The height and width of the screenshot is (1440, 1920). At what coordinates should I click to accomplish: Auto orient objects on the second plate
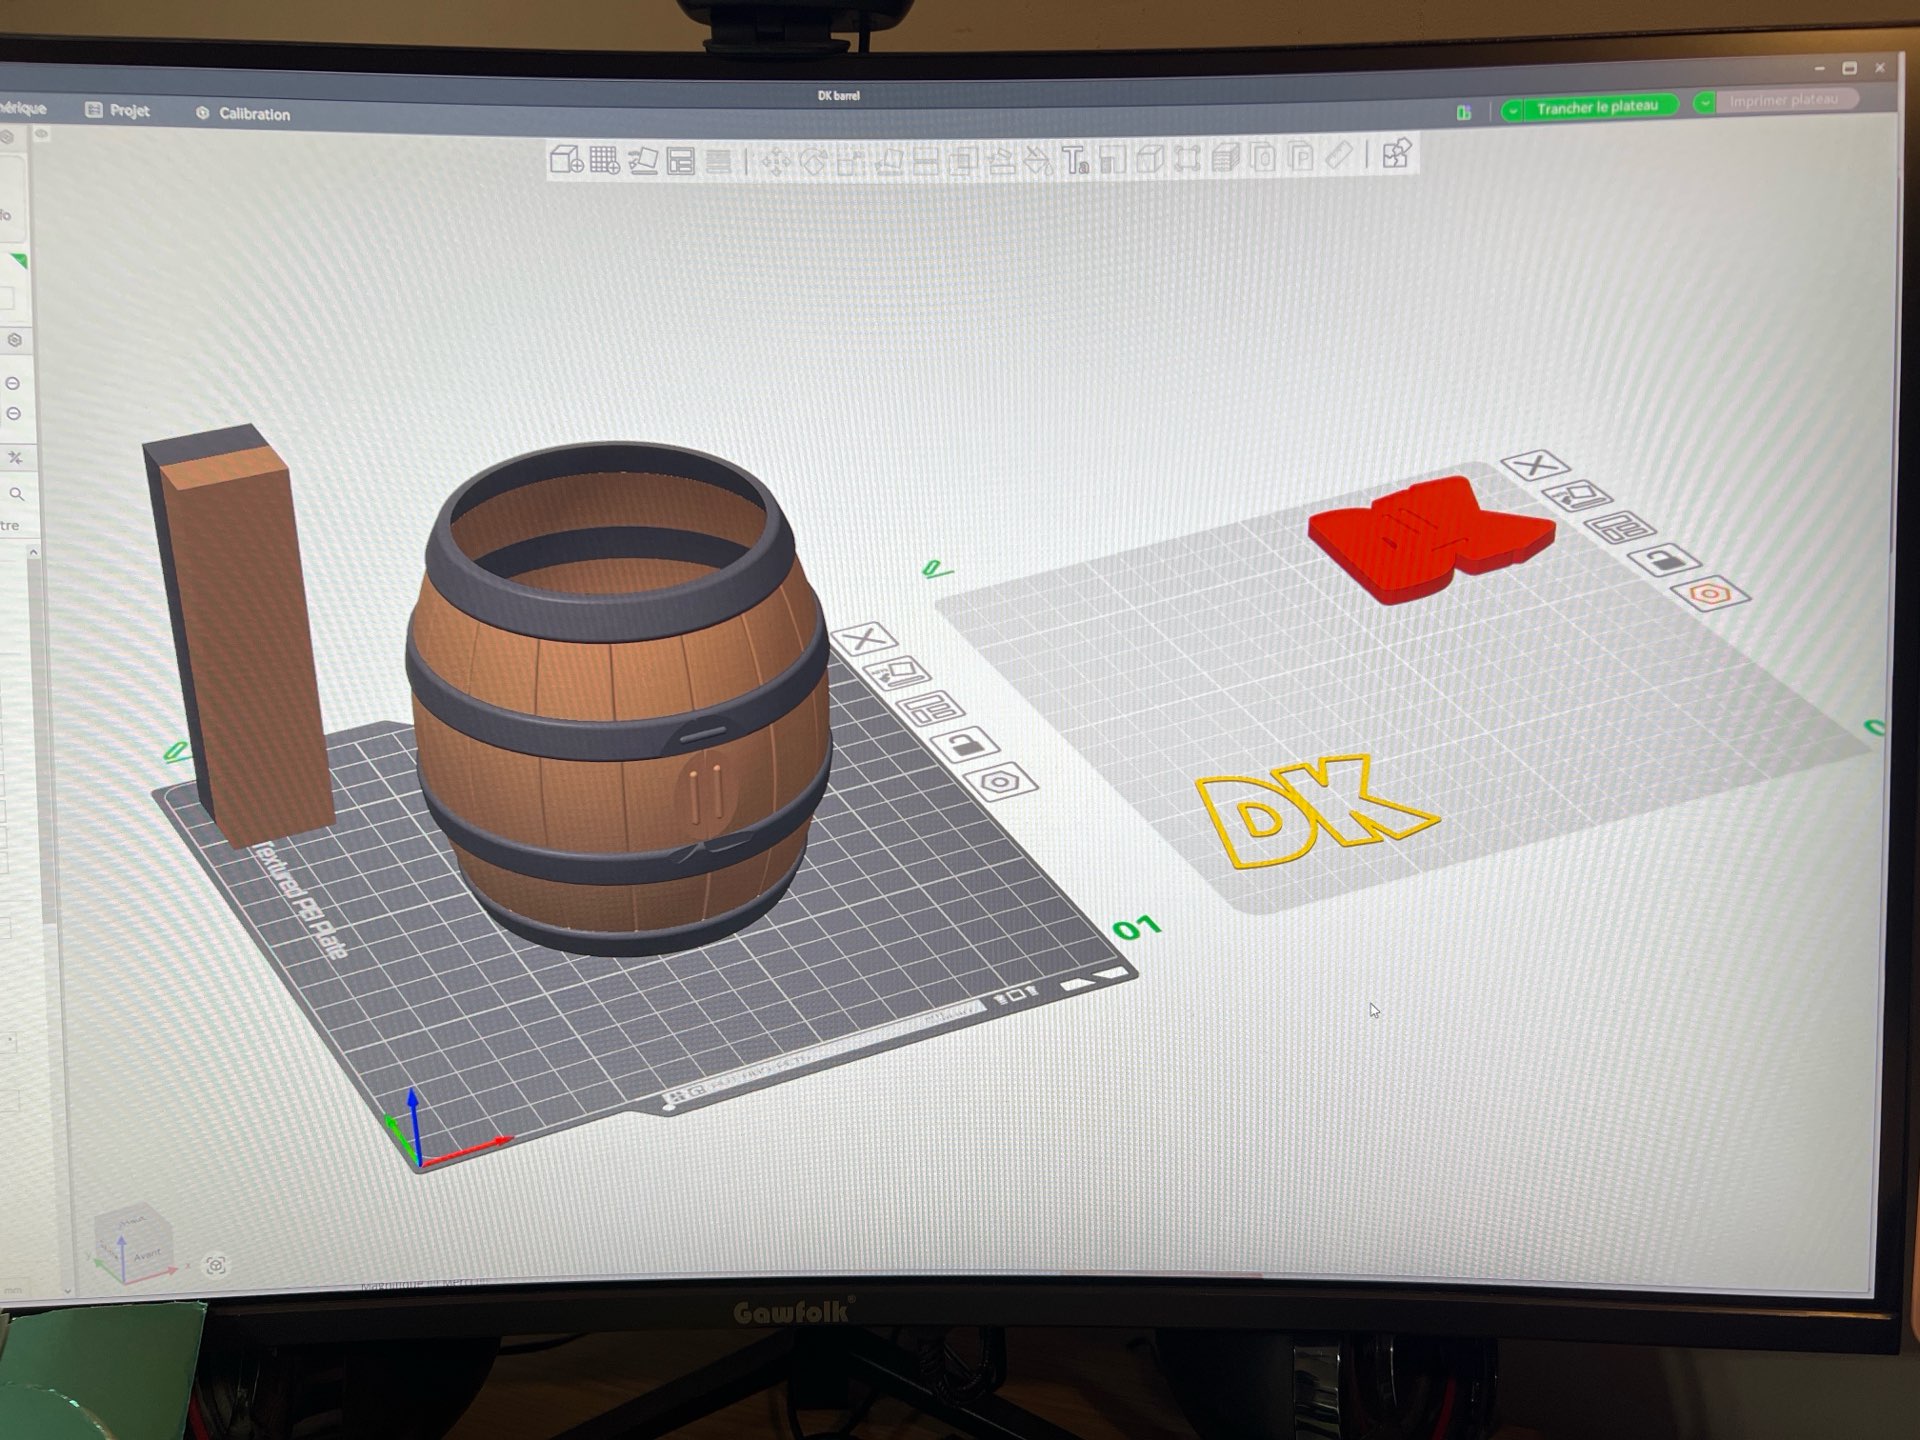pos(1578,495)
